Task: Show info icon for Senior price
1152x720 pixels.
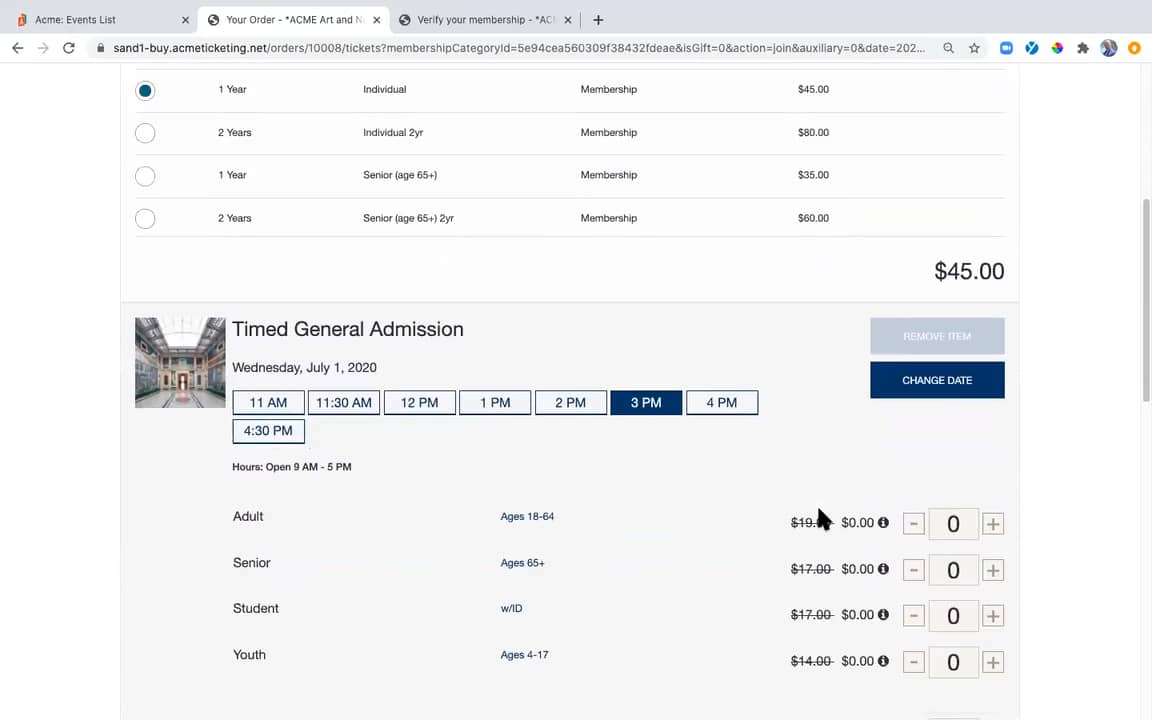Action: coord(883,569)
